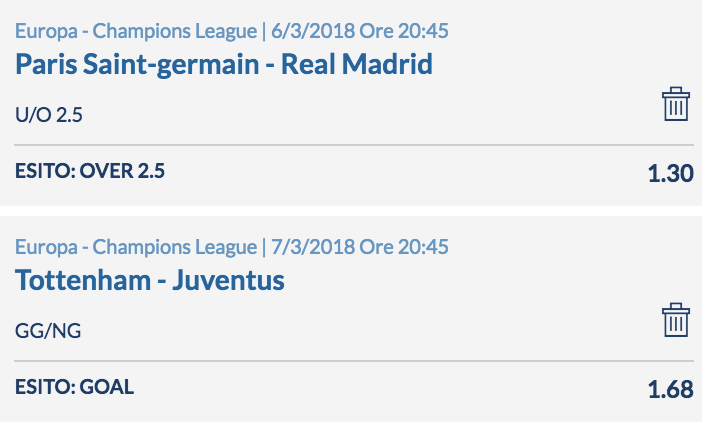The height and width of the screenshot is (424, 702).
Task: Select the GG/NG market label
Action: [48, 331]
